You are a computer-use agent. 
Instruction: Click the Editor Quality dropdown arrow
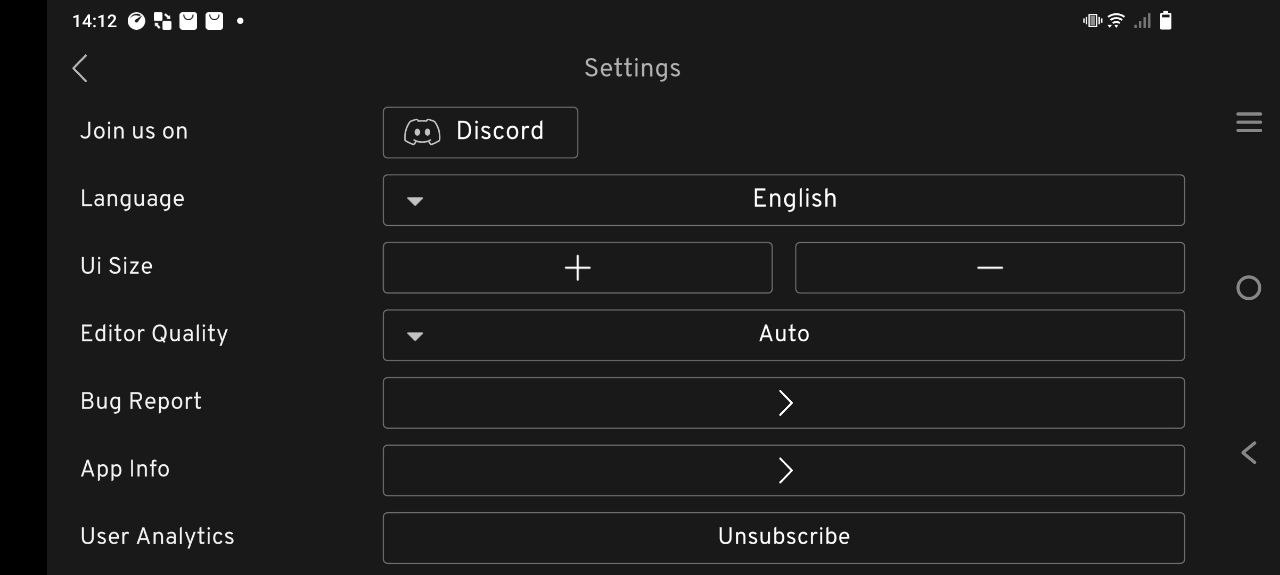[415, 336]
